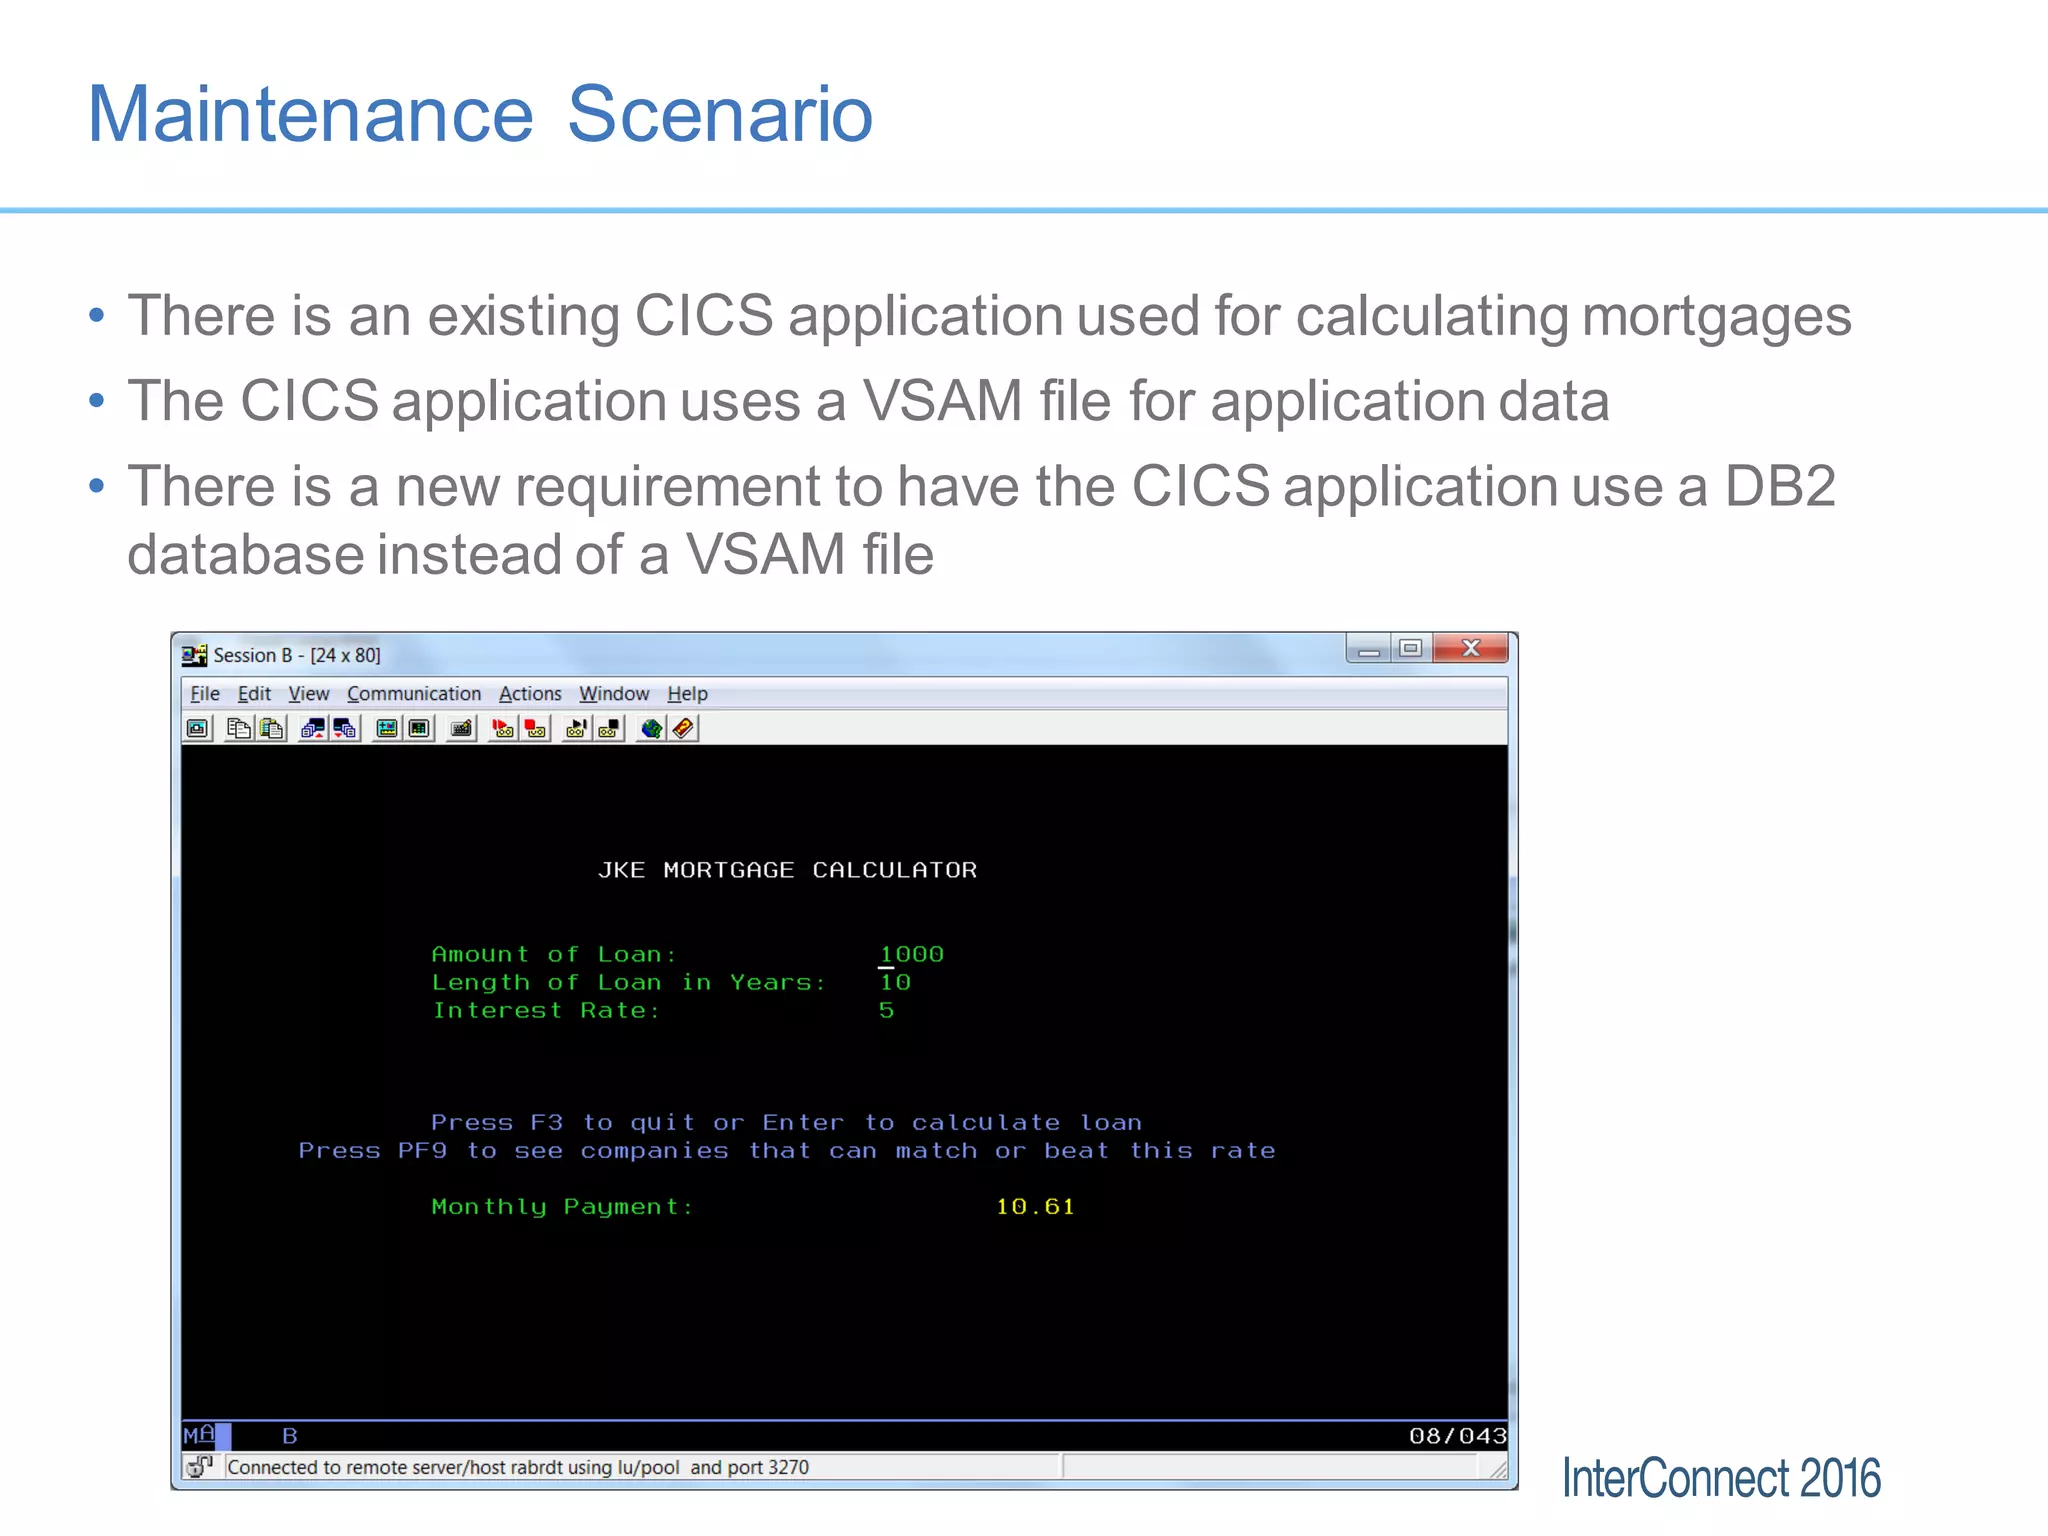Open the View menu
Image resolution: width=2048 pixels, height=1536 pixels.
308,693
